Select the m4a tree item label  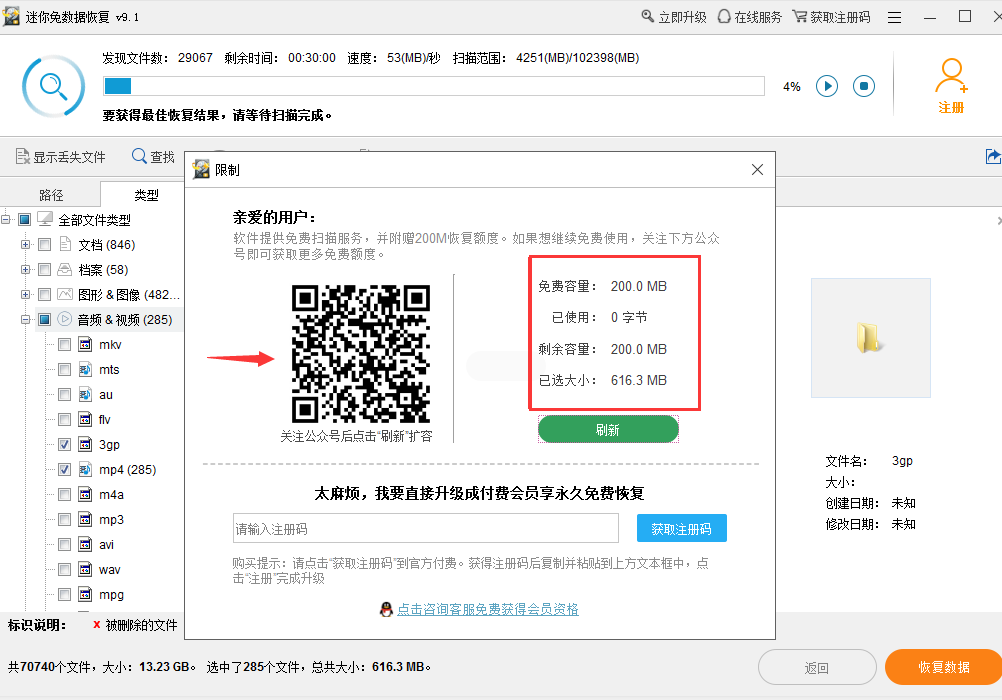[111, 494]
